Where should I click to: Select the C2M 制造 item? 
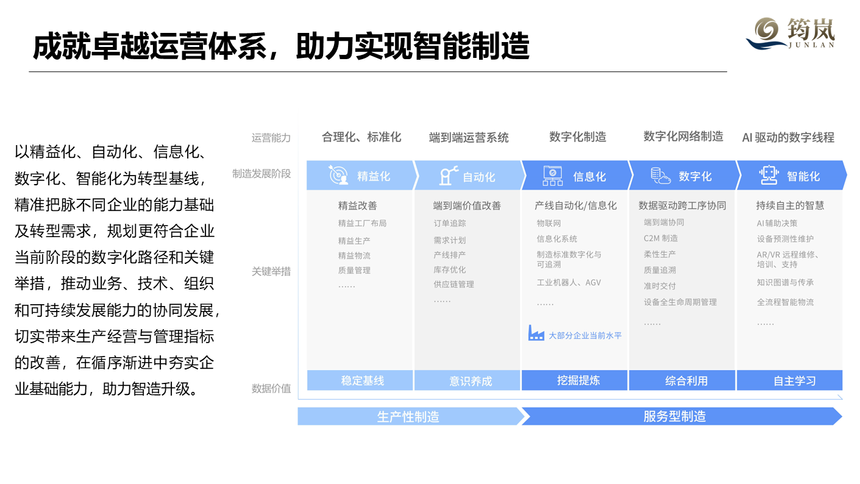point(660,238)
